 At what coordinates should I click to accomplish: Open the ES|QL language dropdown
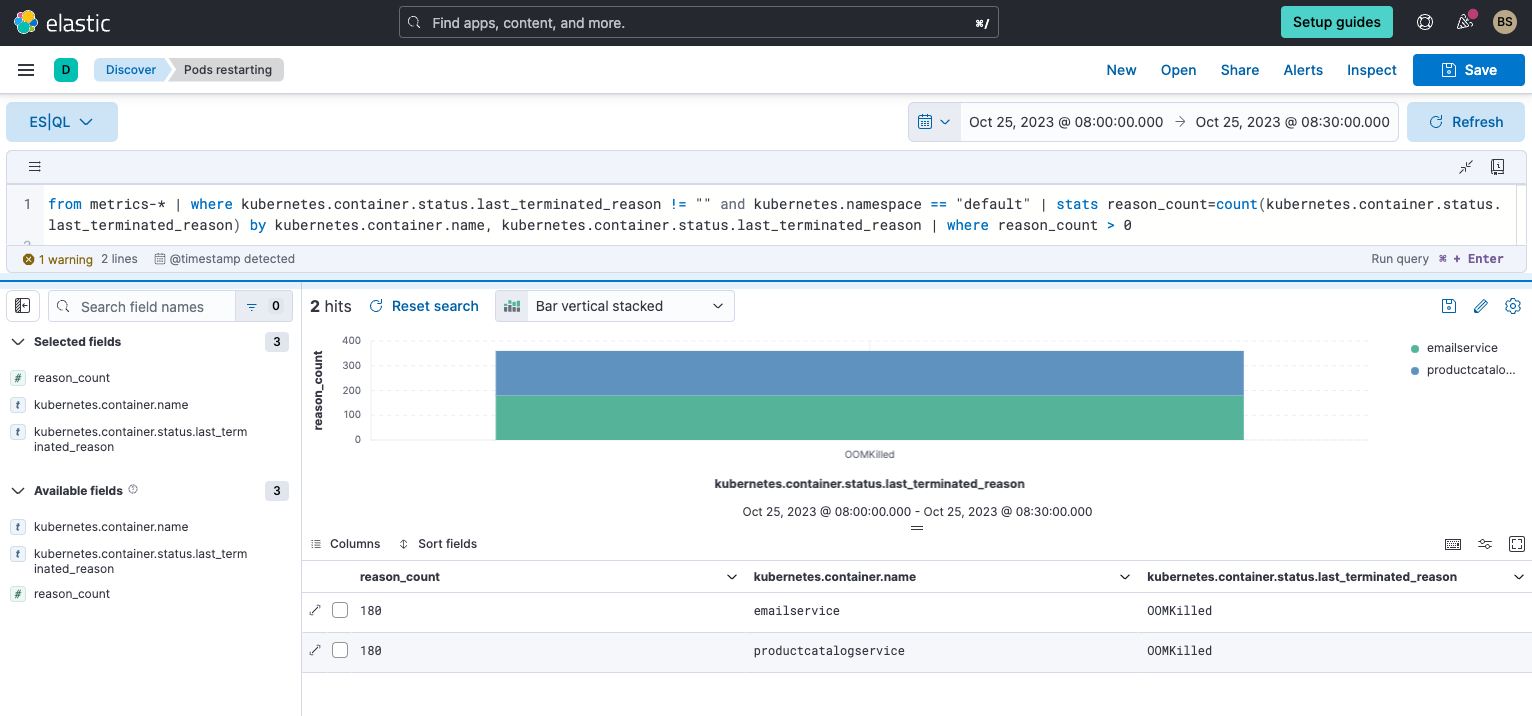[x=62, y=122]
